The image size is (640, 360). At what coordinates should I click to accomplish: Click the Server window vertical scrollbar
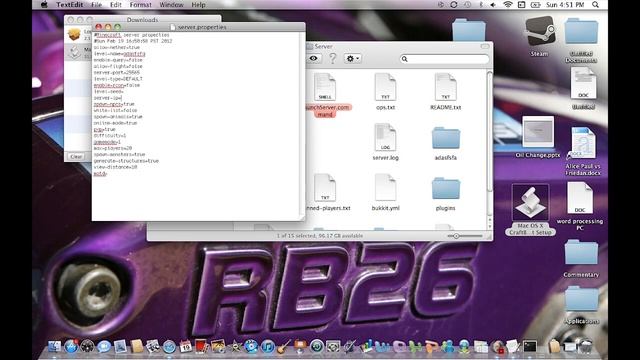[x=489, y=131]
